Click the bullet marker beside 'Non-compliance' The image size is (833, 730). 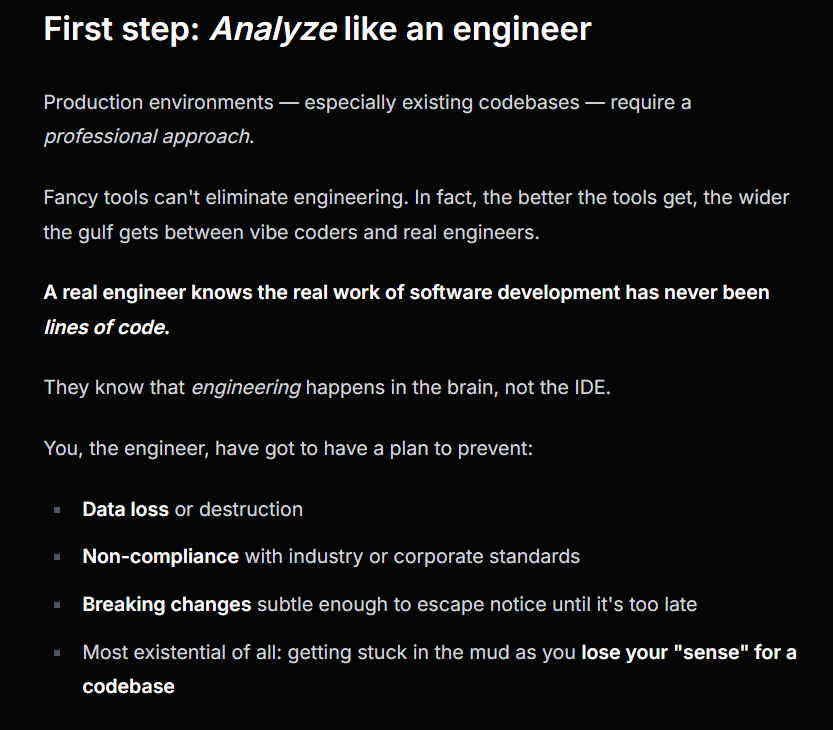(x=57, y=557)
